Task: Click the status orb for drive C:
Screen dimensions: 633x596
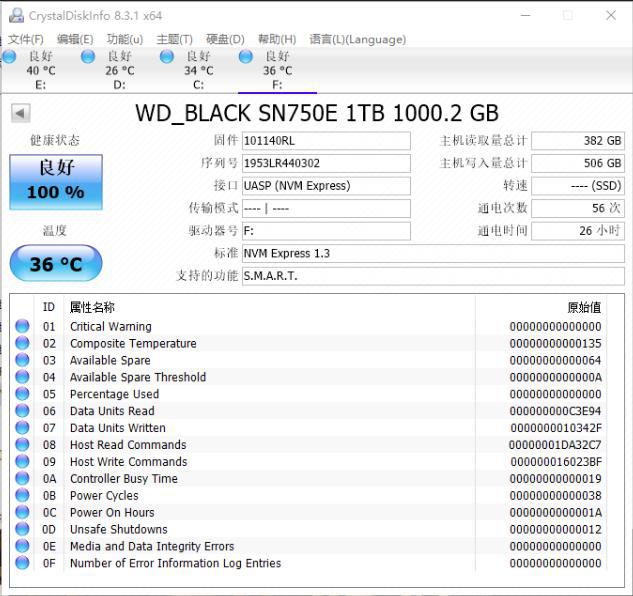Action: (x=166, y=57)
